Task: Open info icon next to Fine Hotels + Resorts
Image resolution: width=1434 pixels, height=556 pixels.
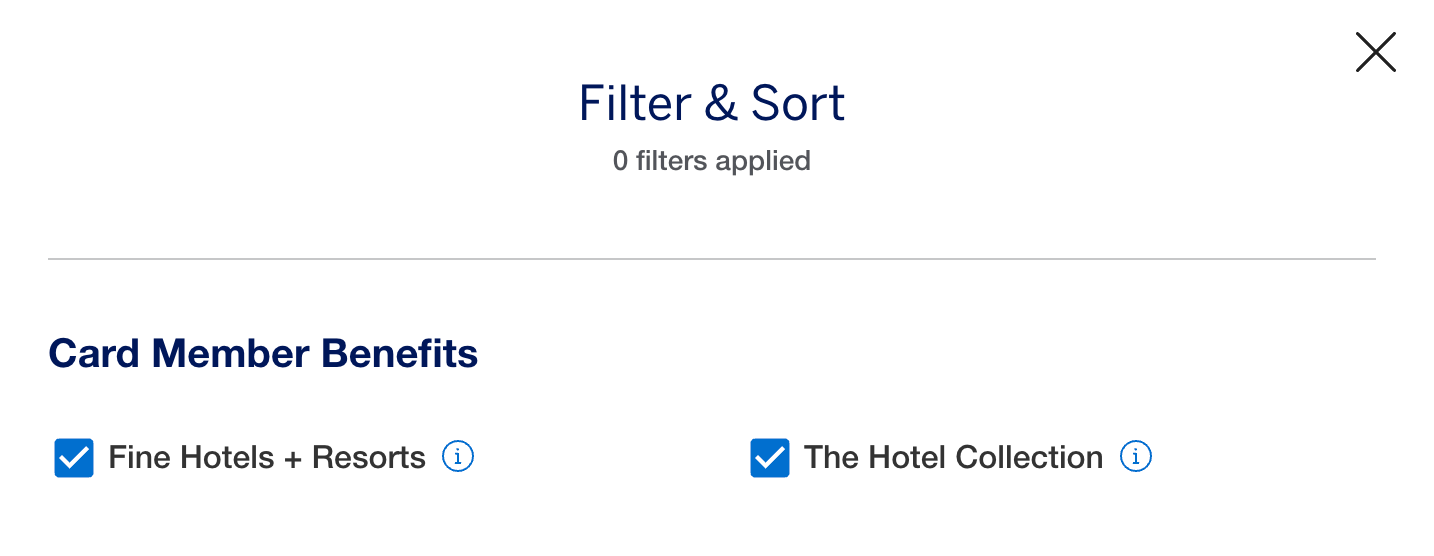Action: click(x=458, y=457)
